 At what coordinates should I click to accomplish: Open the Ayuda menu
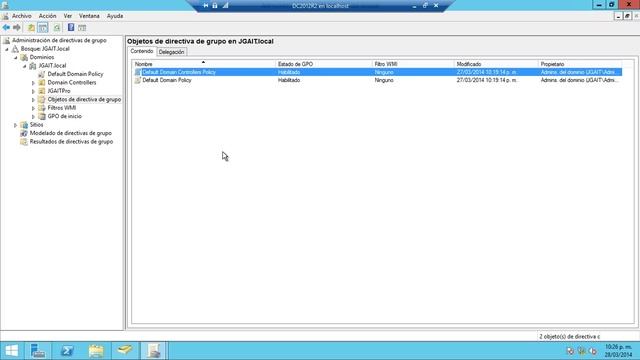point(115,16)
